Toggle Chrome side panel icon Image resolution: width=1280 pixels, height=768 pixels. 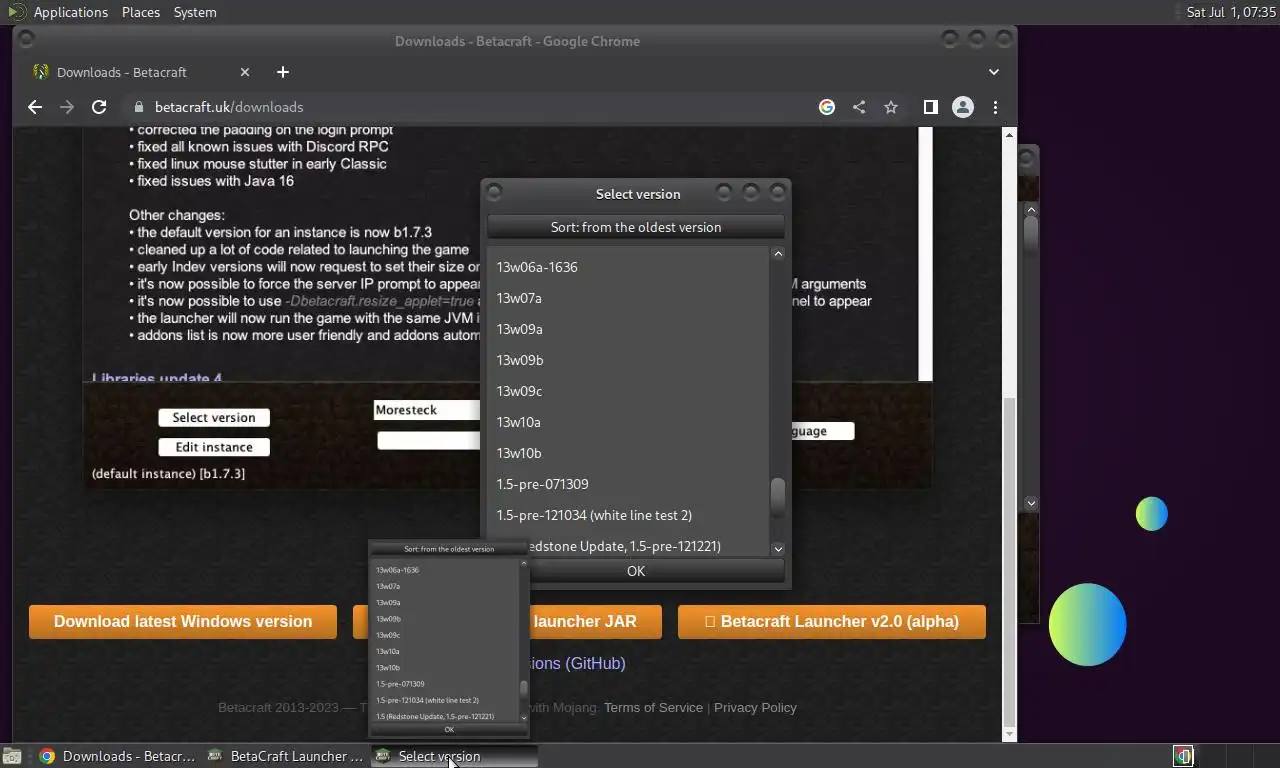931,107
